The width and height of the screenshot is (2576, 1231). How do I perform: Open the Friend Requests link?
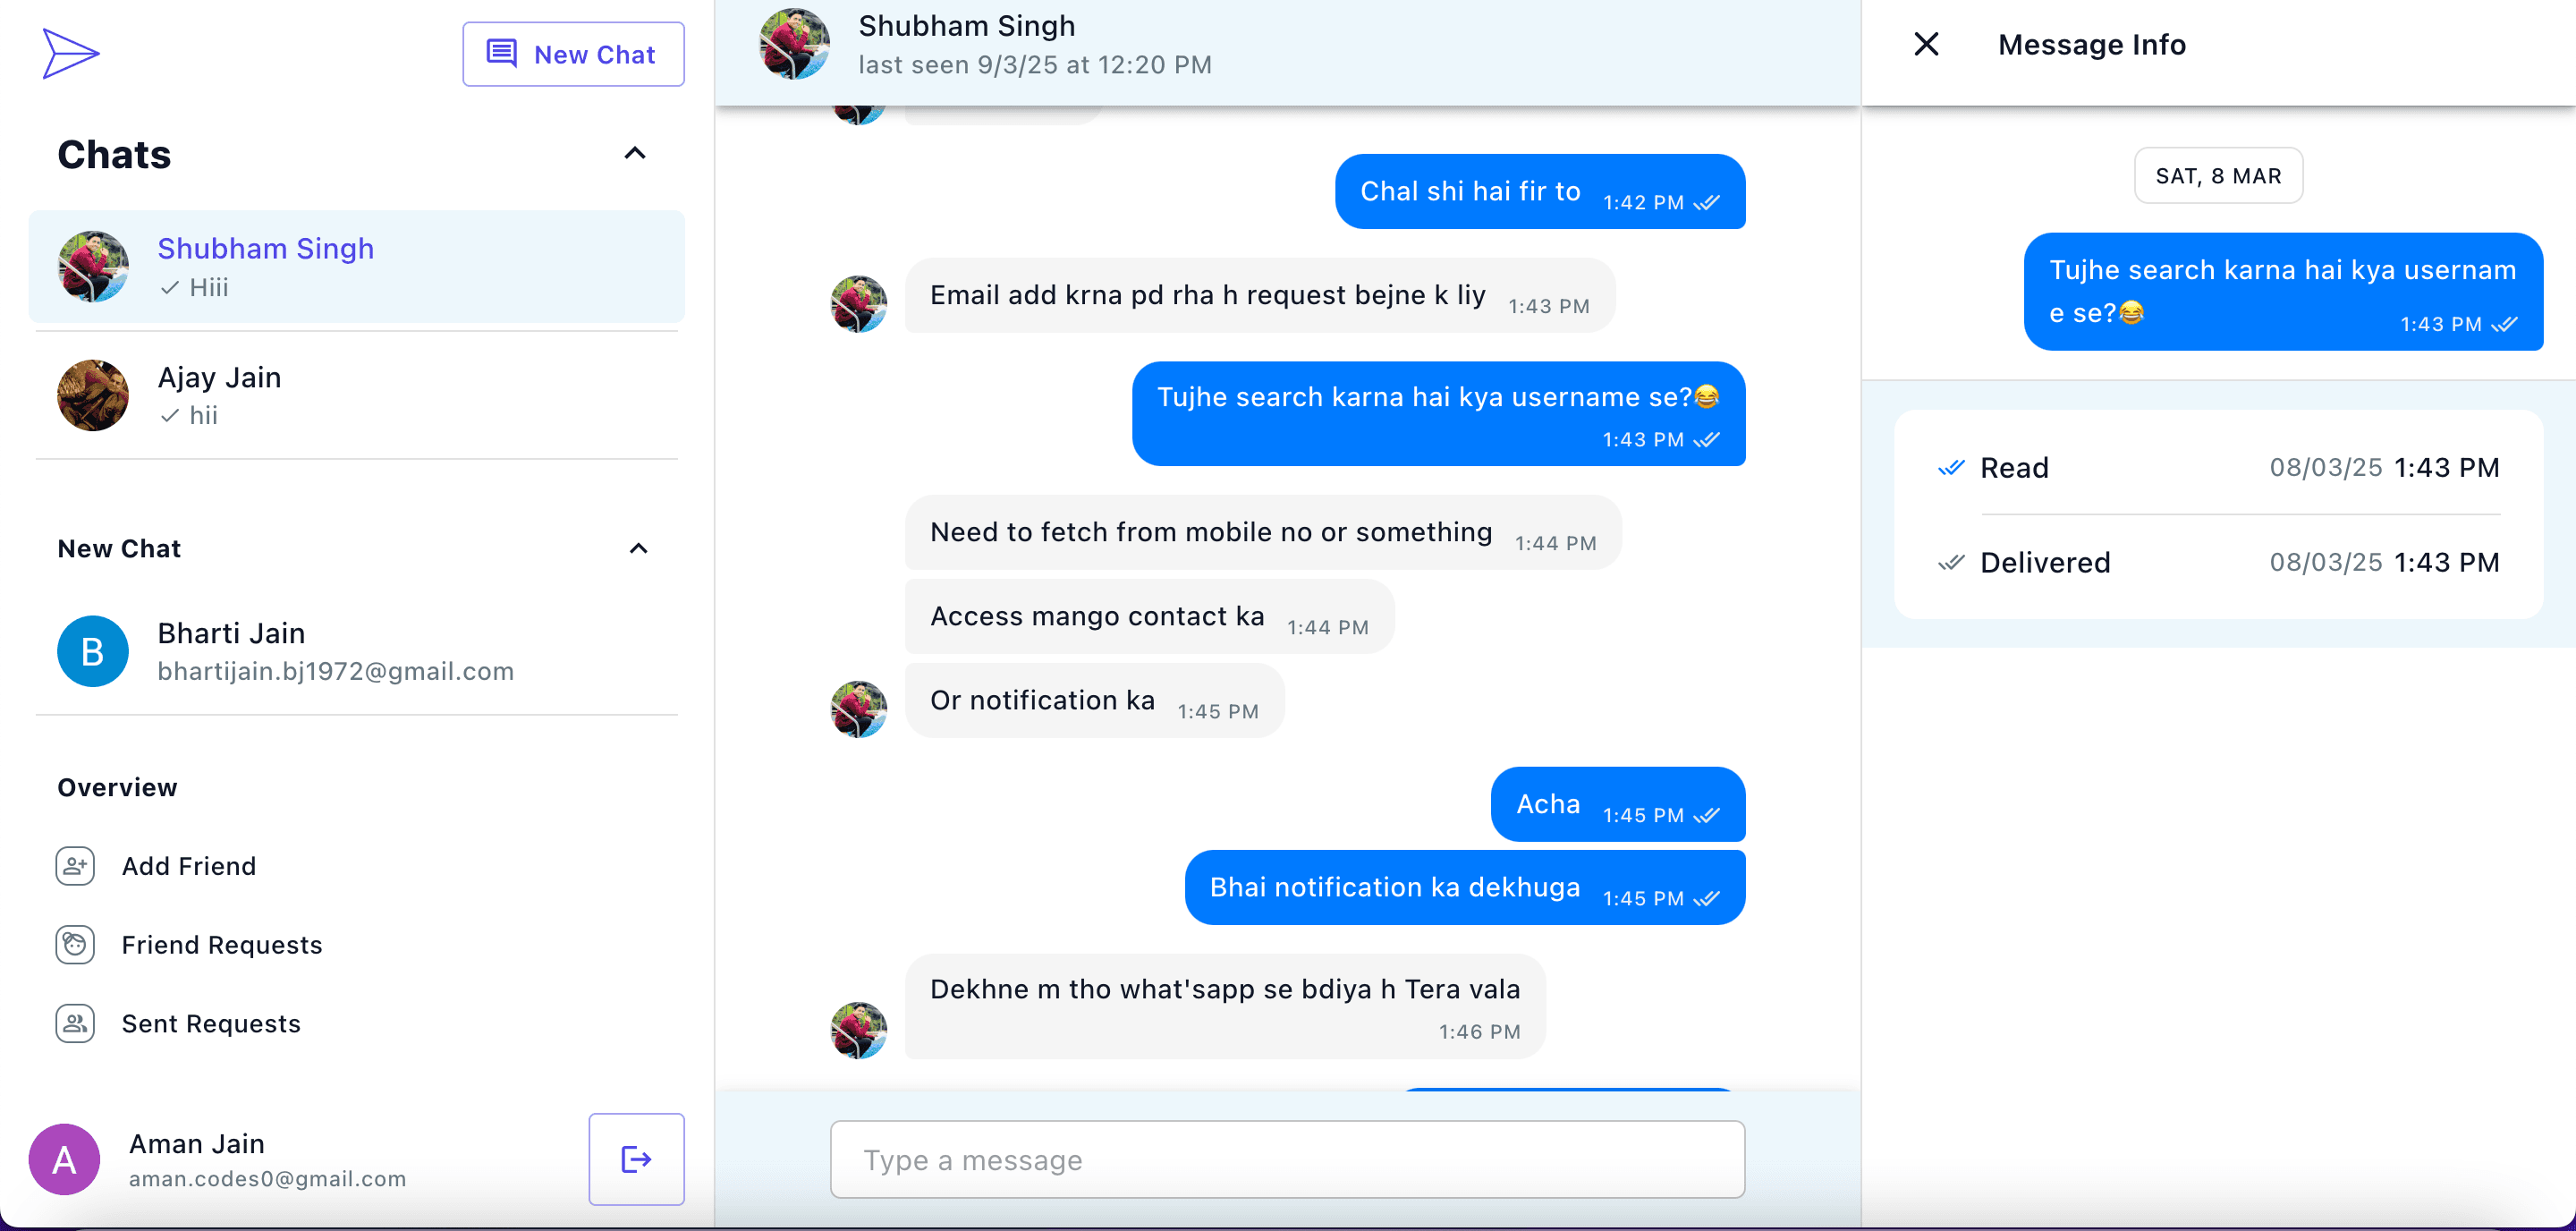tap(221, 945)
